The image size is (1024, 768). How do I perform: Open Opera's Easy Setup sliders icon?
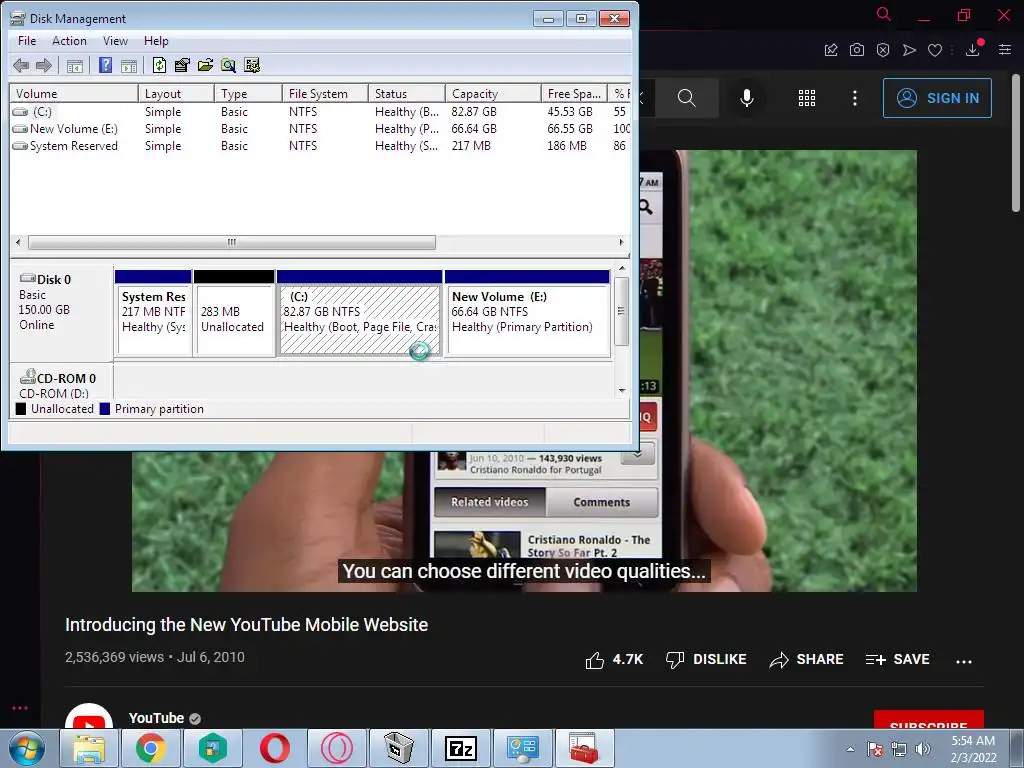point(1005,50)
